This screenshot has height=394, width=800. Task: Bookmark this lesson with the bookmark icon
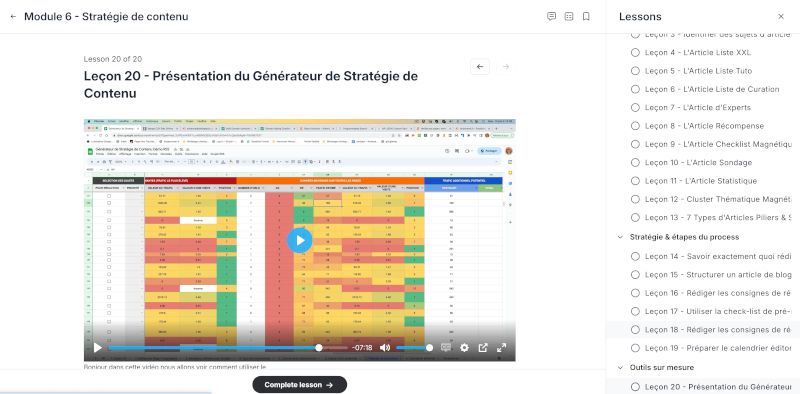click(x=586, y=16)
